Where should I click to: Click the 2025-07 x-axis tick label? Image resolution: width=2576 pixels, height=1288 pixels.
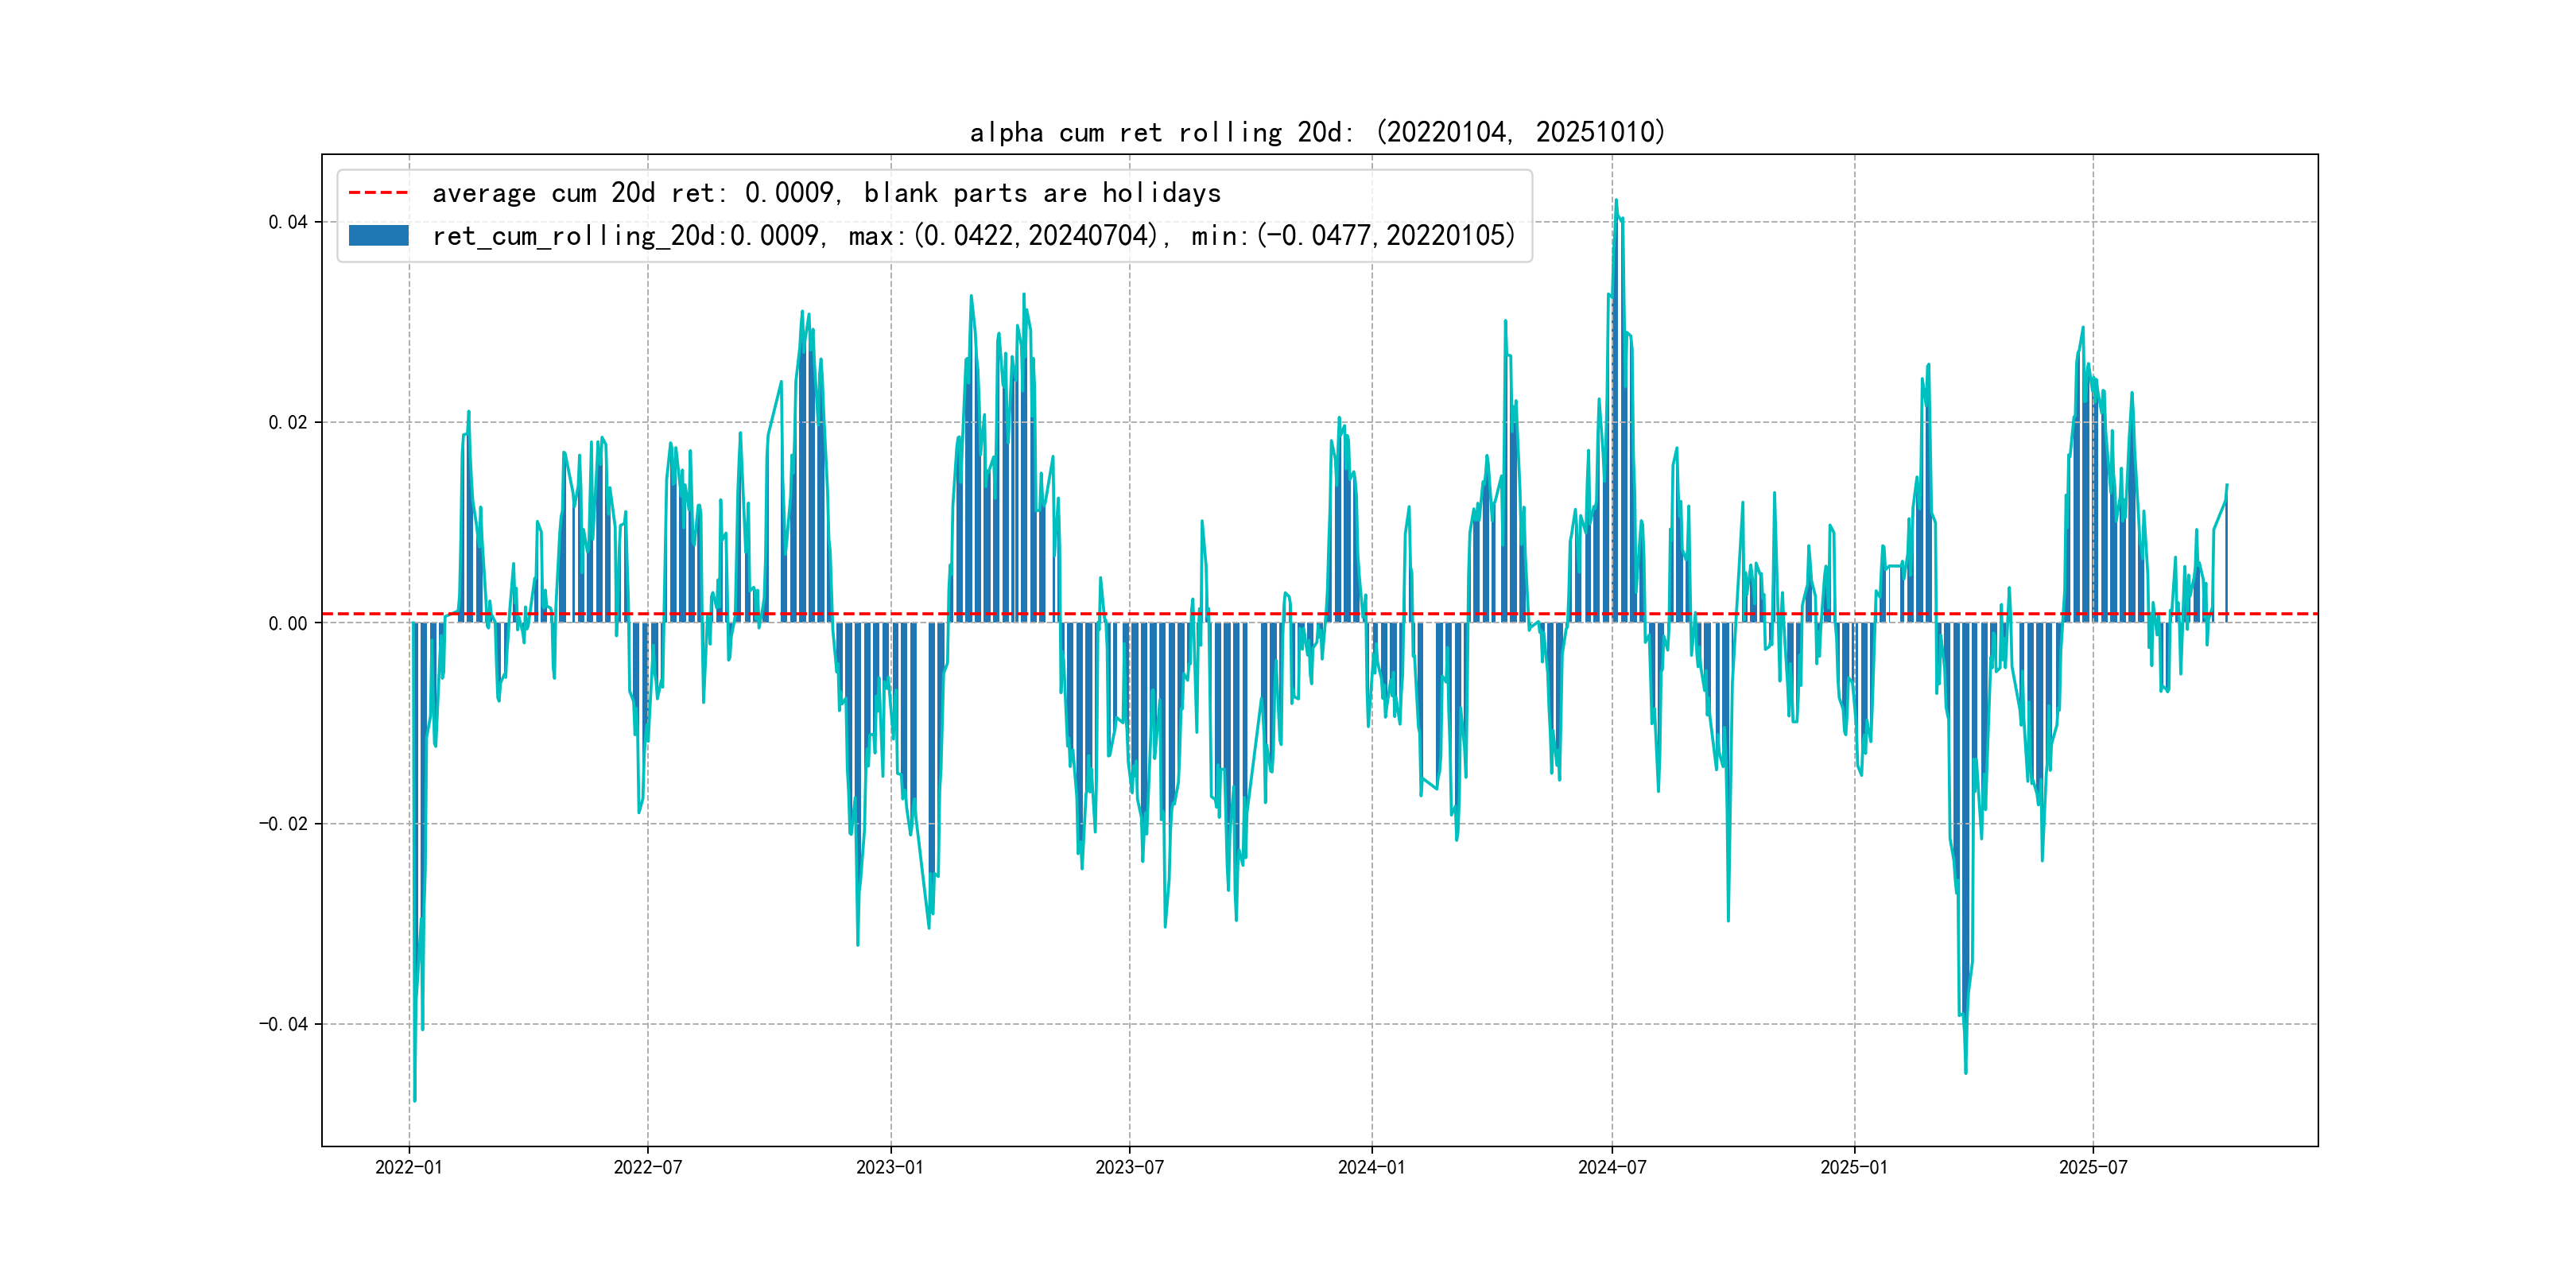2093,1167
